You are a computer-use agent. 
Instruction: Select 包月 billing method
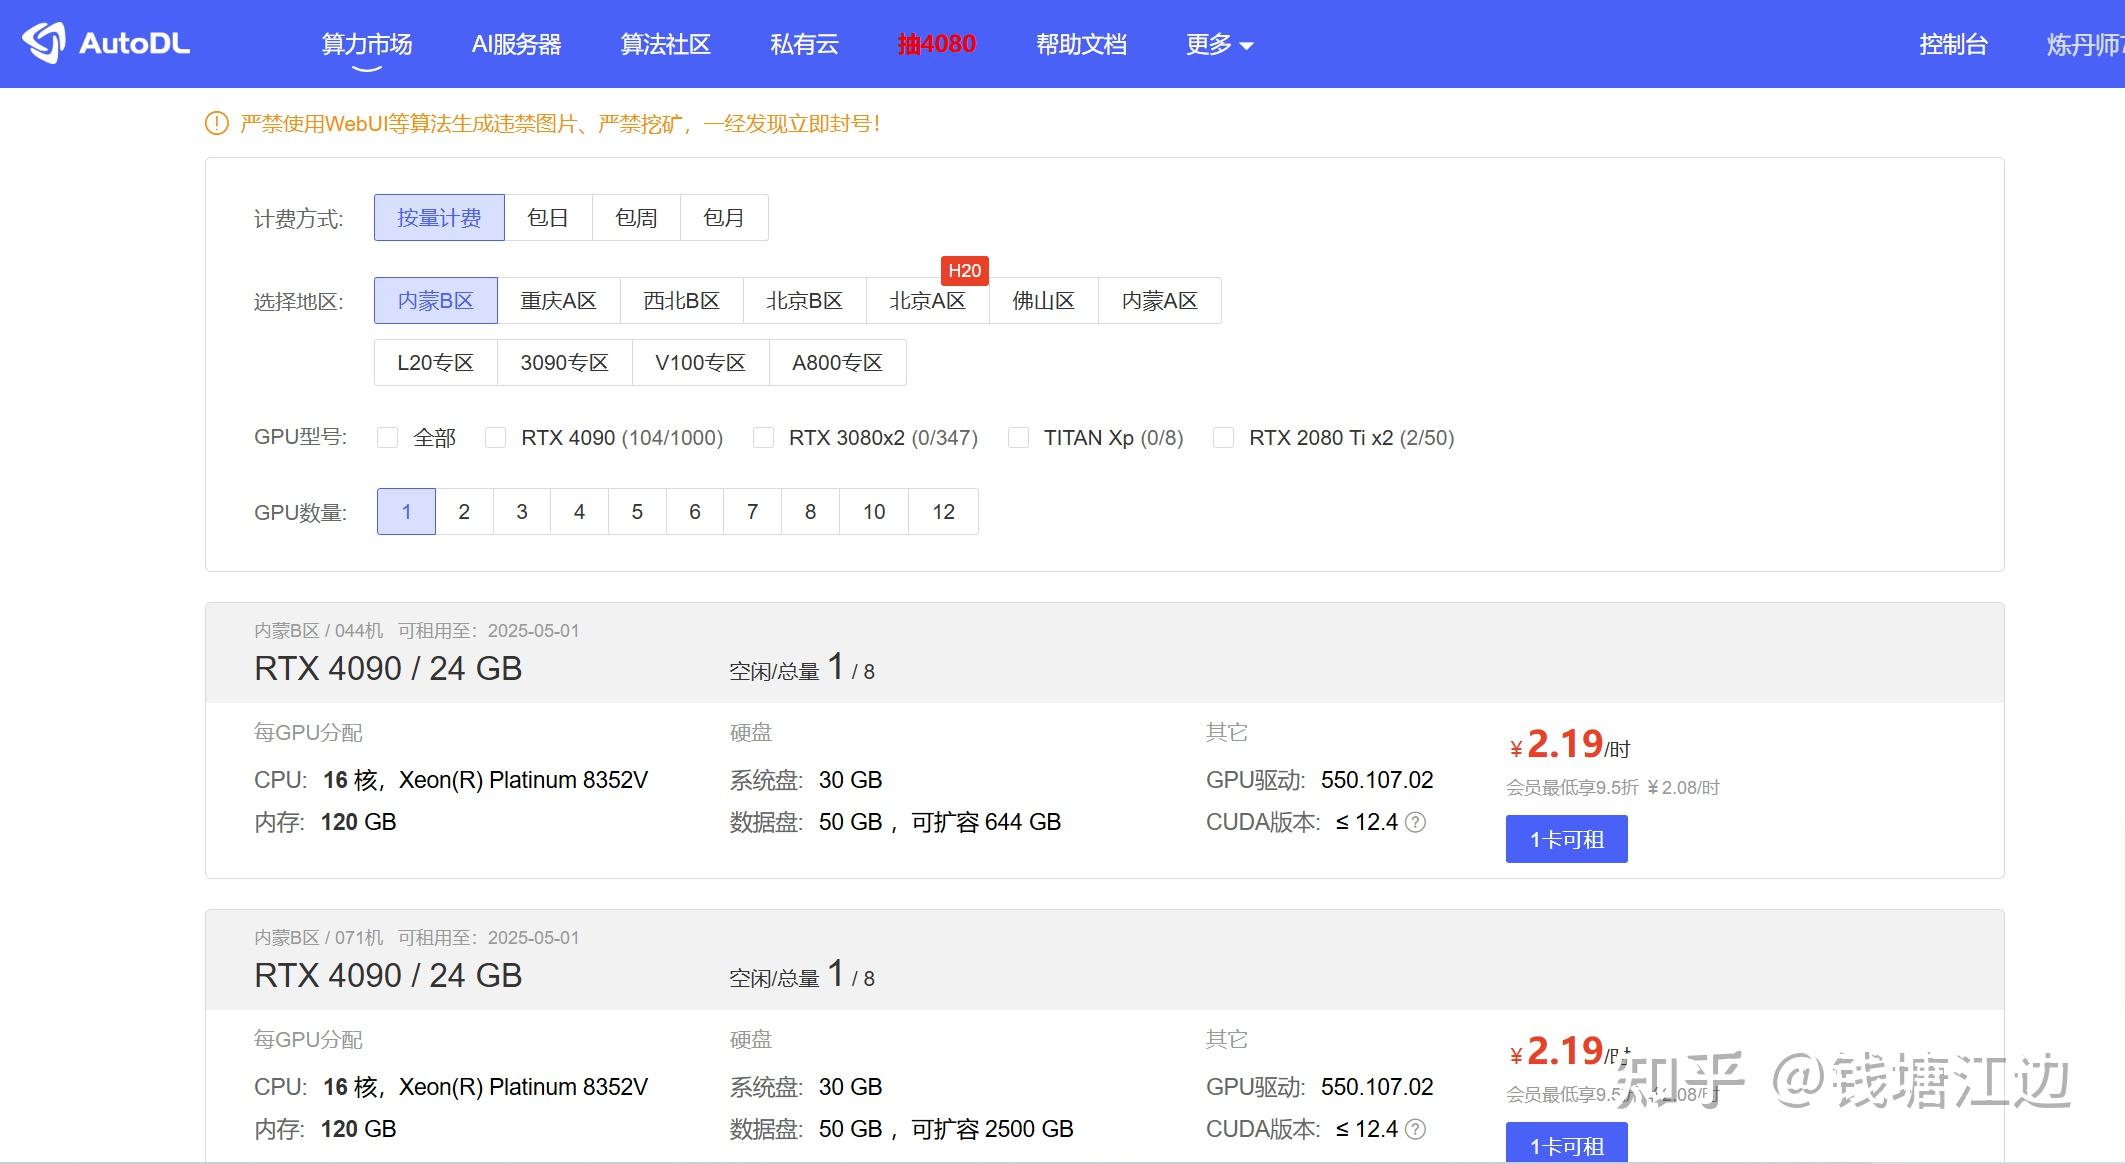(723, 218)
